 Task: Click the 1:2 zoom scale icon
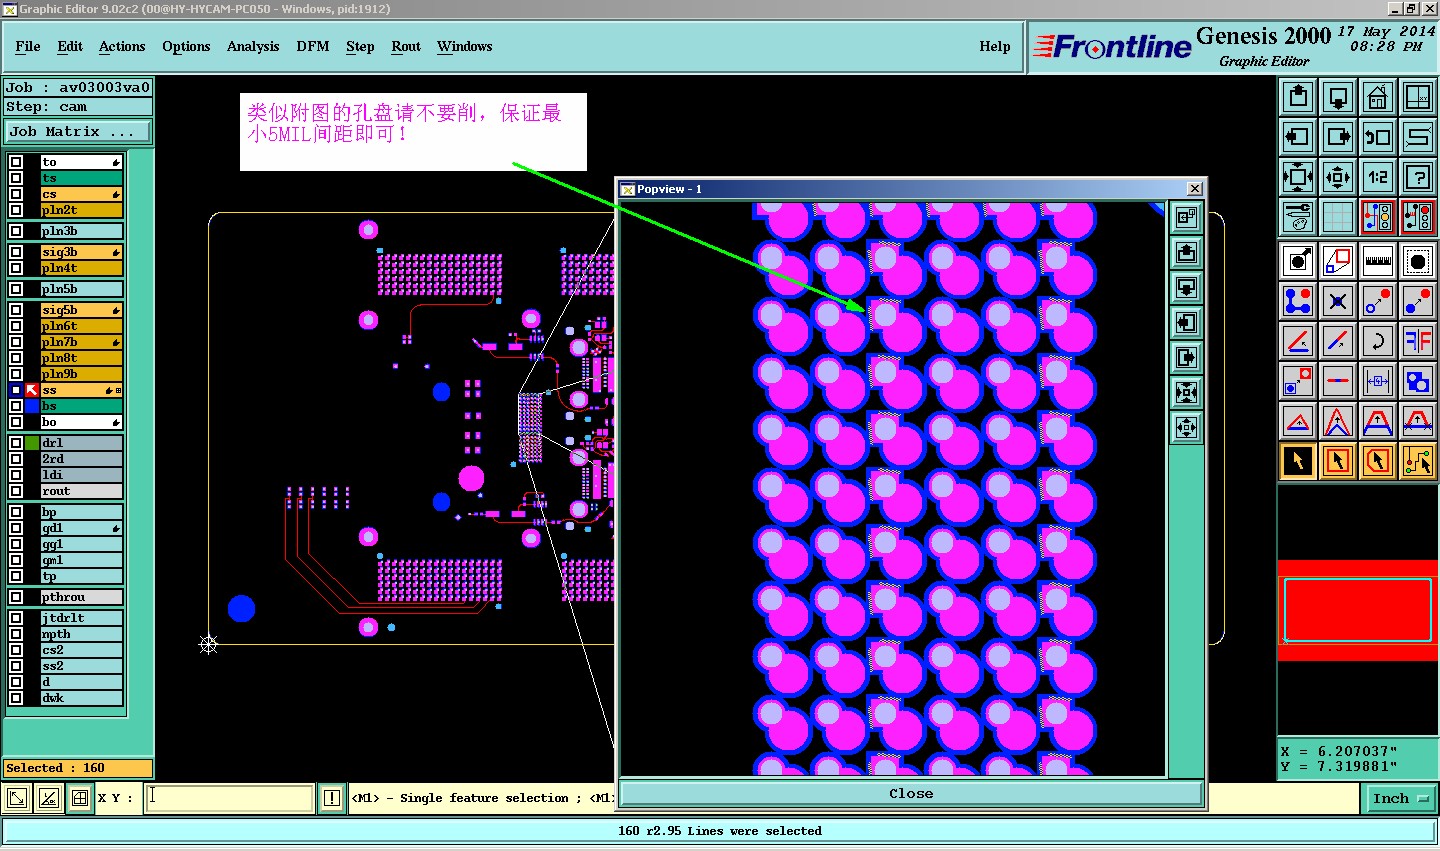(1378, 177)
